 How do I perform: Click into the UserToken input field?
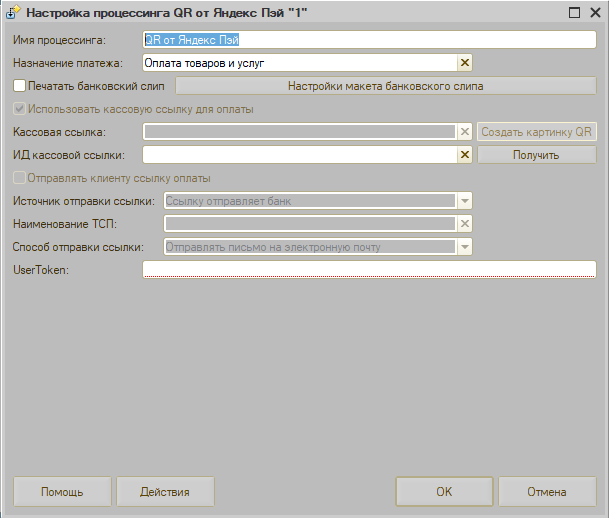pos(369,270)
